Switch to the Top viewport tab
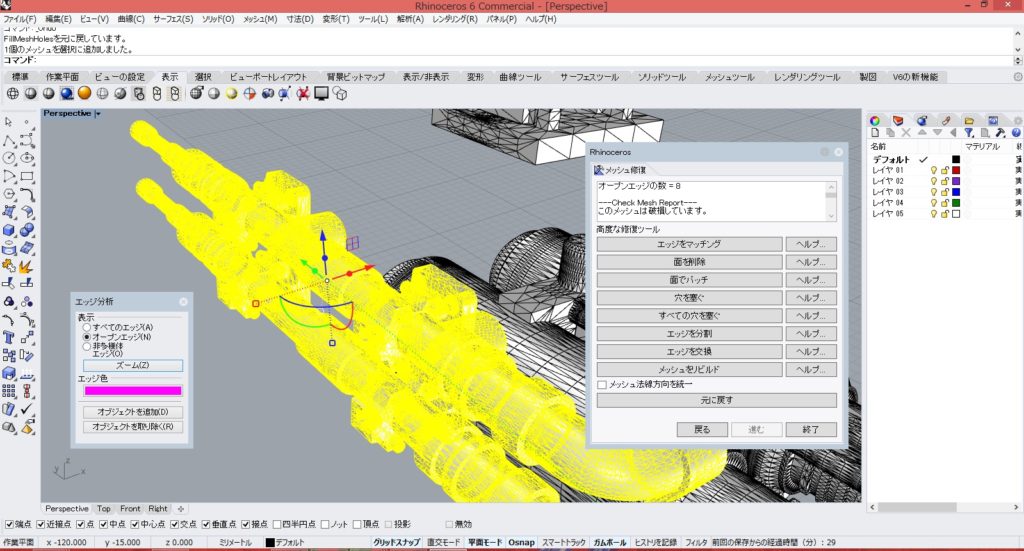This screenshot has height=551, width=1024. click(x=104, y=509)
